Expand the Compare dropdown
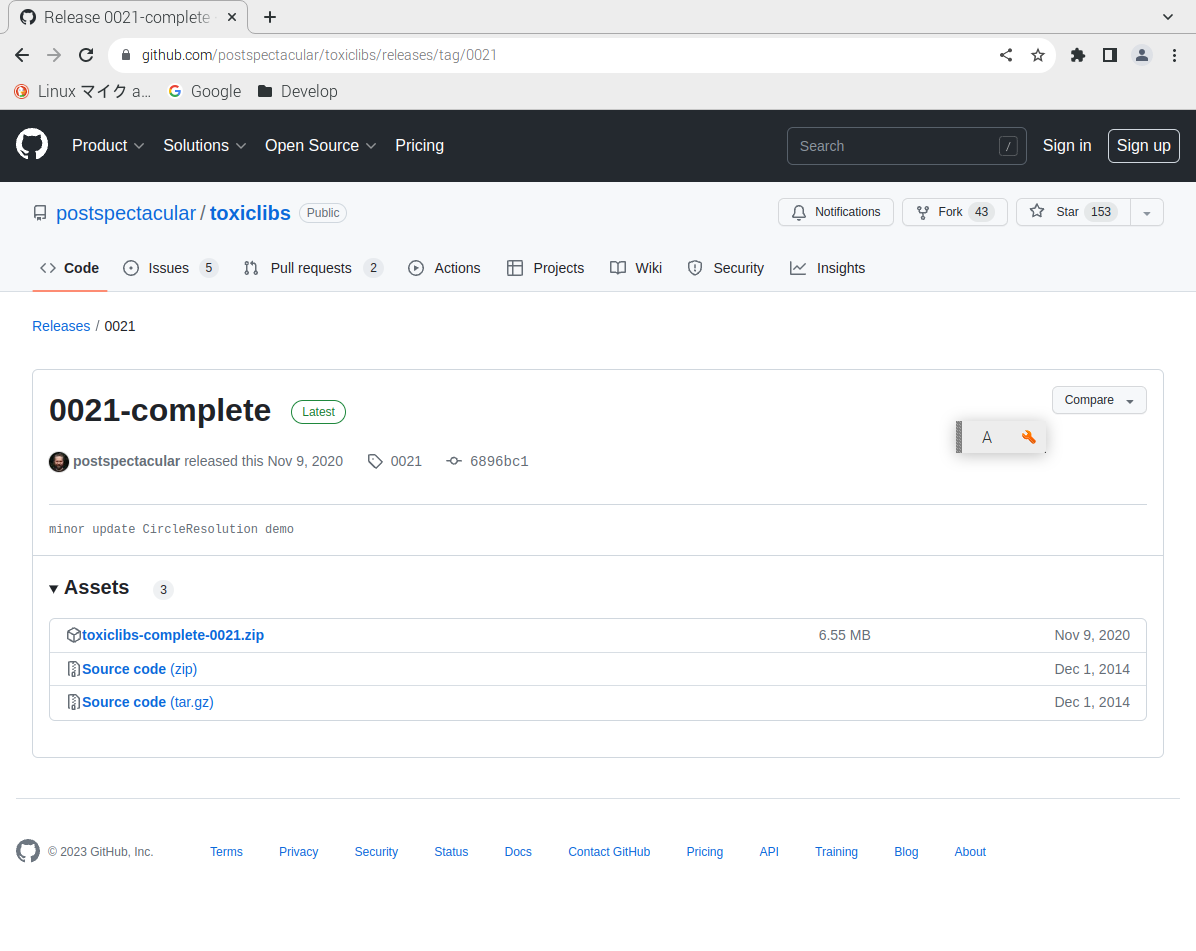The width and height of the screenshot is (1196, 951). (1098, 400)
